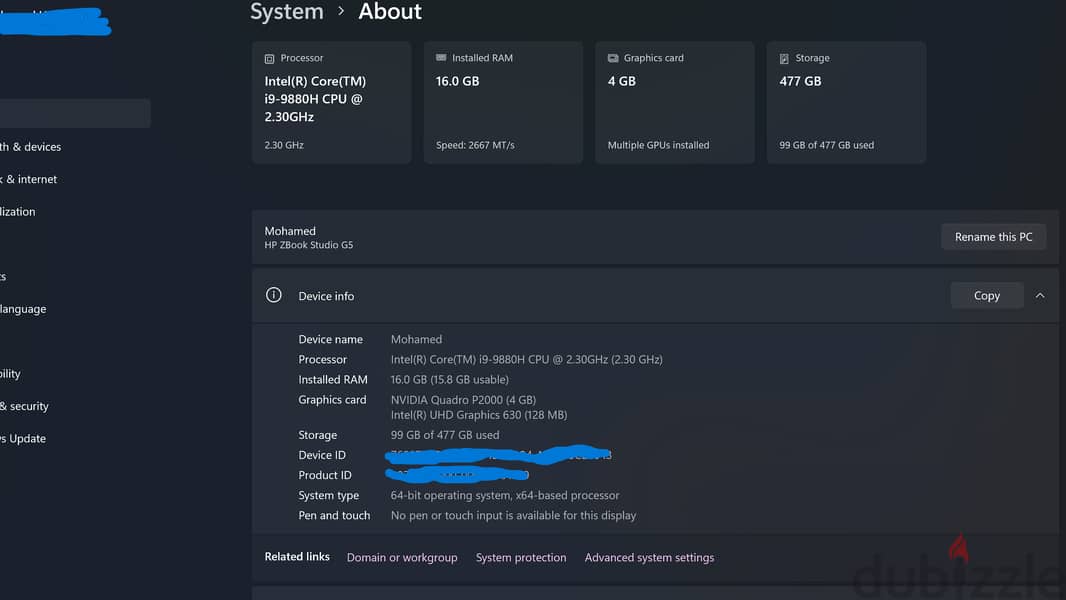Click Intel(R) UHD Graphics 630 text
1066x600 pixels.
pos(479,414)
